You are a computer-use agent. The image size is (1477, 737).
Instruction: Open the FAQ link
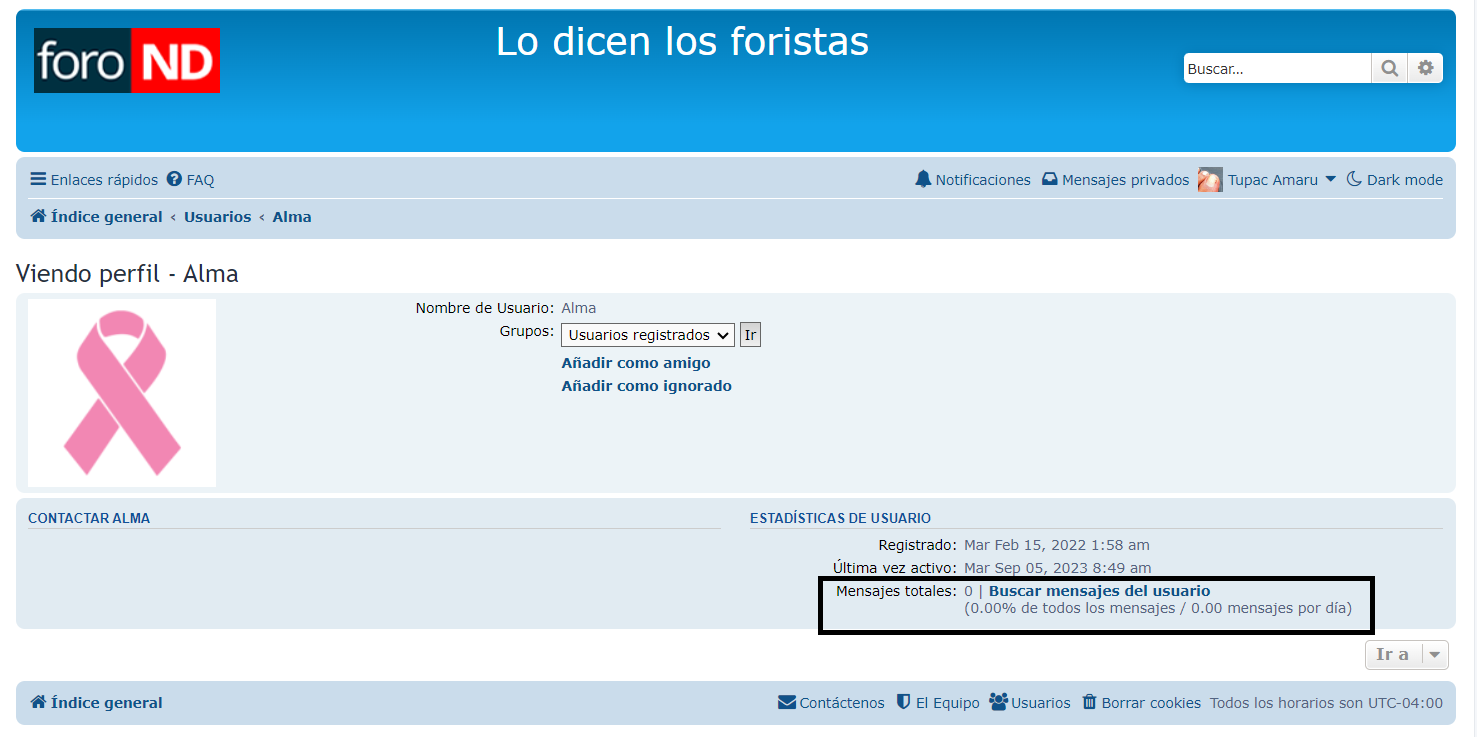[191, 180]
